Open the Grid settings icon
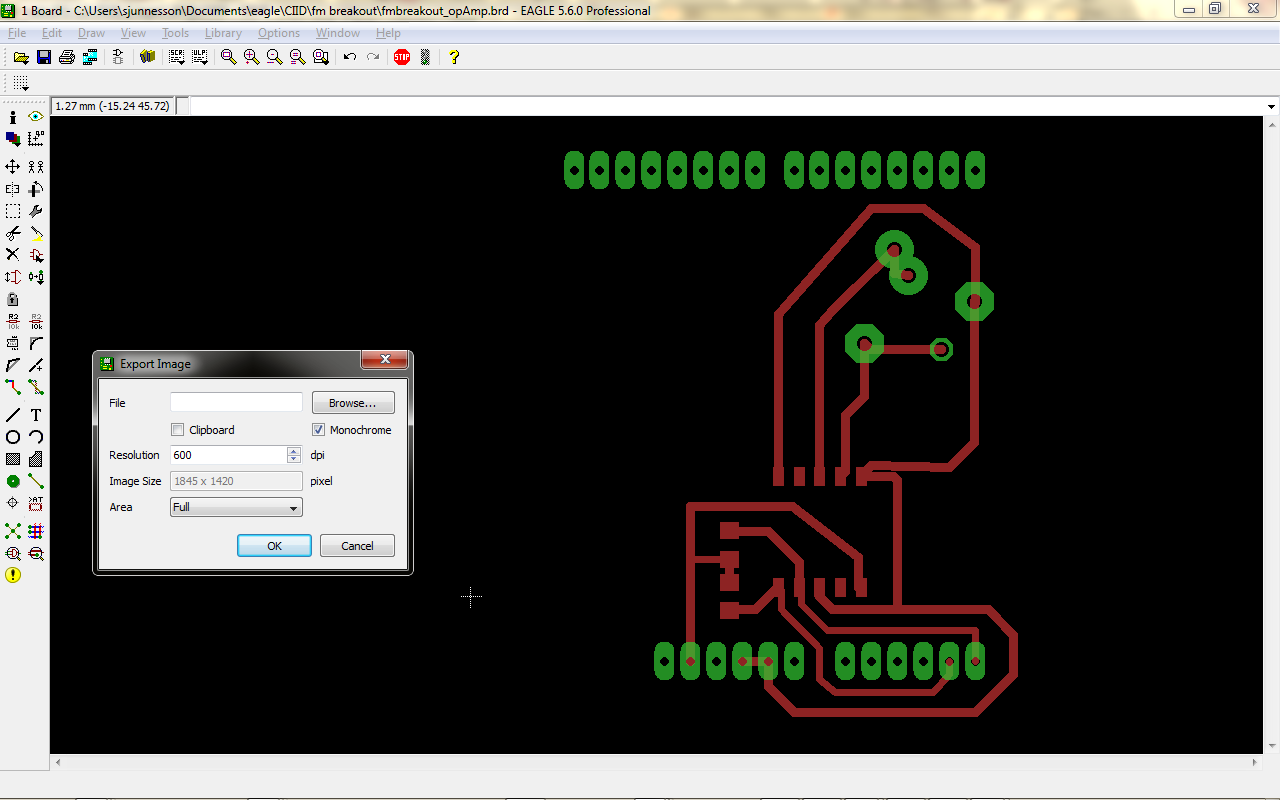 click(x=21, y=83)
